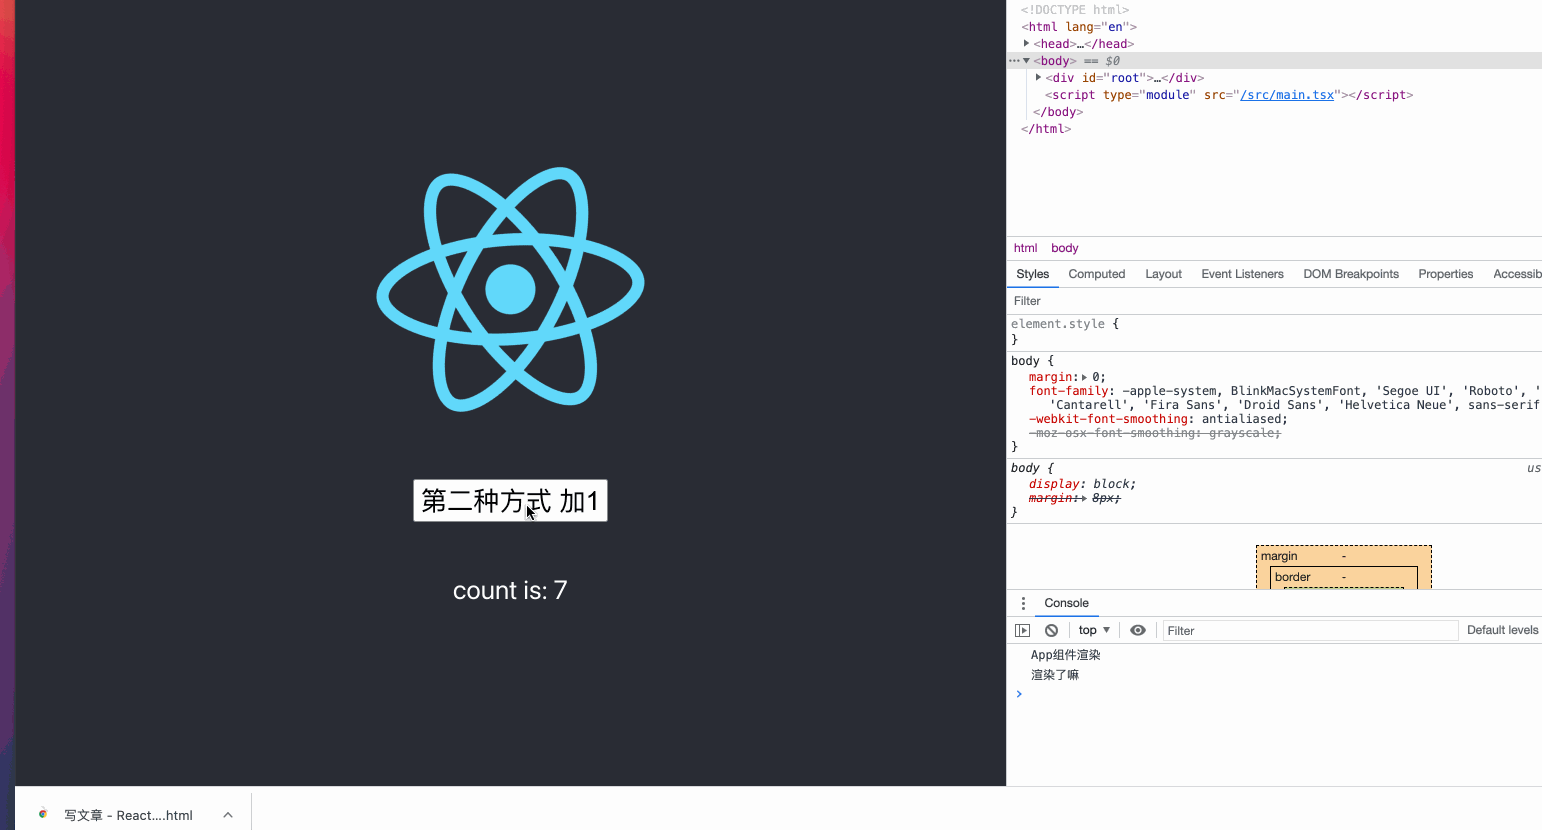Open the console drawer three-dot menu
The width and height of the screenshot is (1542, 830).
click(1023, 603)
